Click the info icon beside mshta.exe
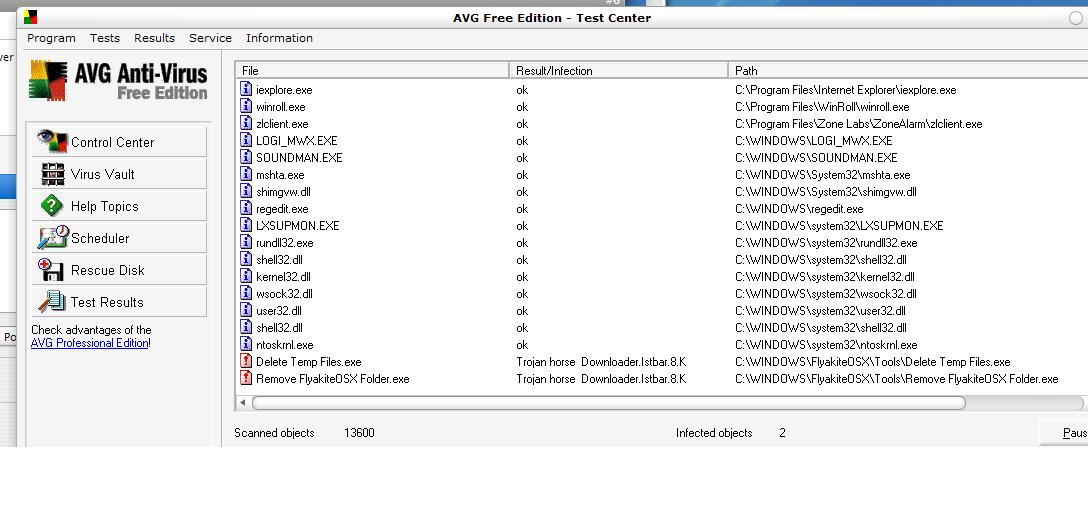The height and width of the screenshot is (525, 1088). pos(246,174)
